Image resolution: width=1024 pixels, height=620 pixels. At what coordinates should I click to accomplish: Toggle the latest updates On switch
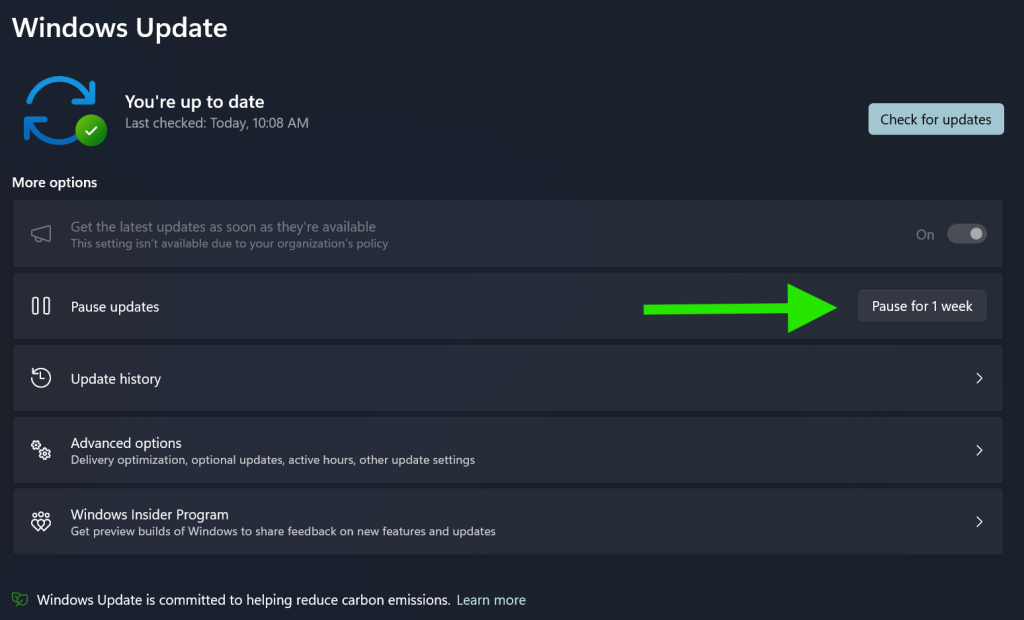click(x=966, y=234)
